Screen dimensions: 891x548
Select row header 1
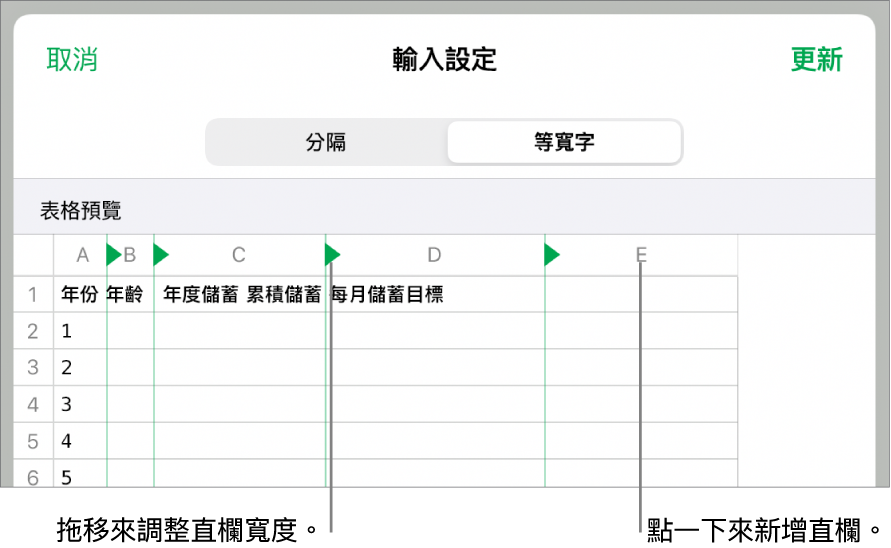click(x=33, y=294)
